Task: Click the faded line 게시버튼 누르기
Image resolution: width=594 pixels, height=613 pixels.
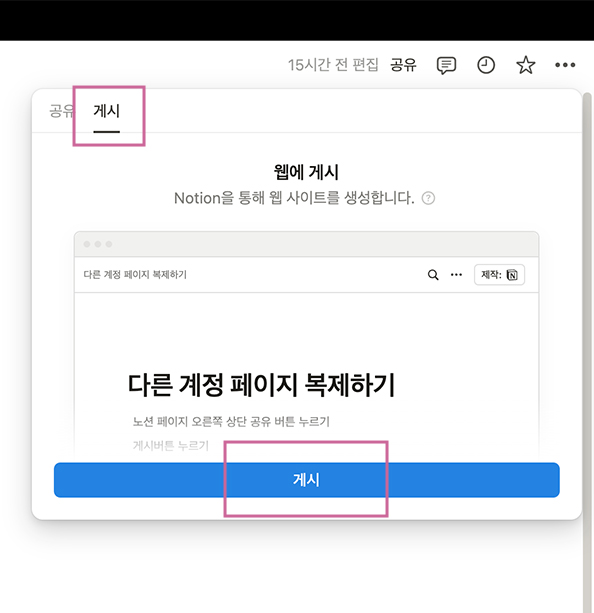Action: pyautogui.click(x=171, y=445)
